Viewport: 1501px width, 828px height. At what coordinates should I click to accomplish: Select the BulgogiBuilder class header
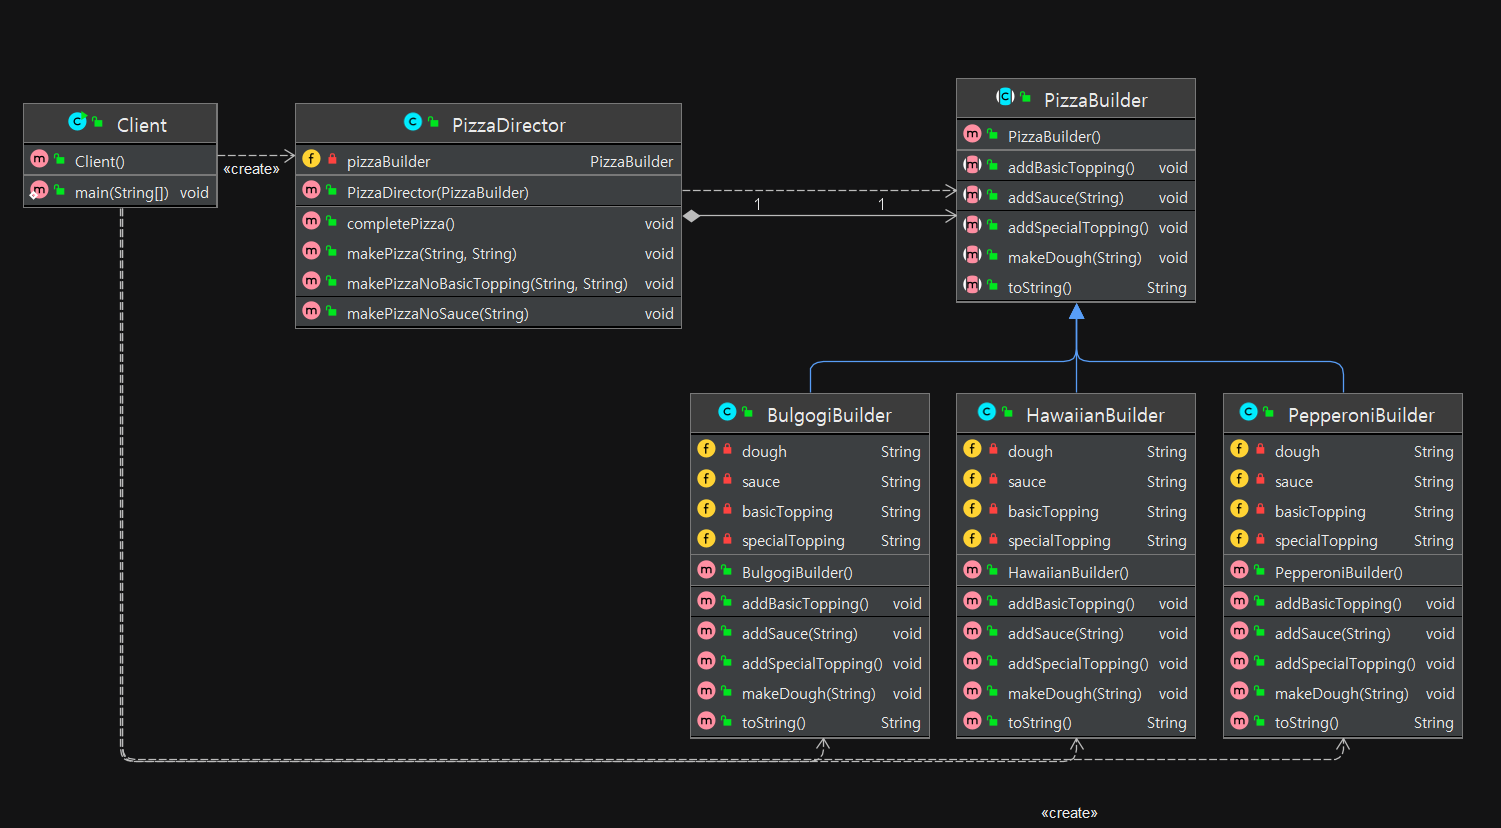pyautogui.click(x=810, y=414)
